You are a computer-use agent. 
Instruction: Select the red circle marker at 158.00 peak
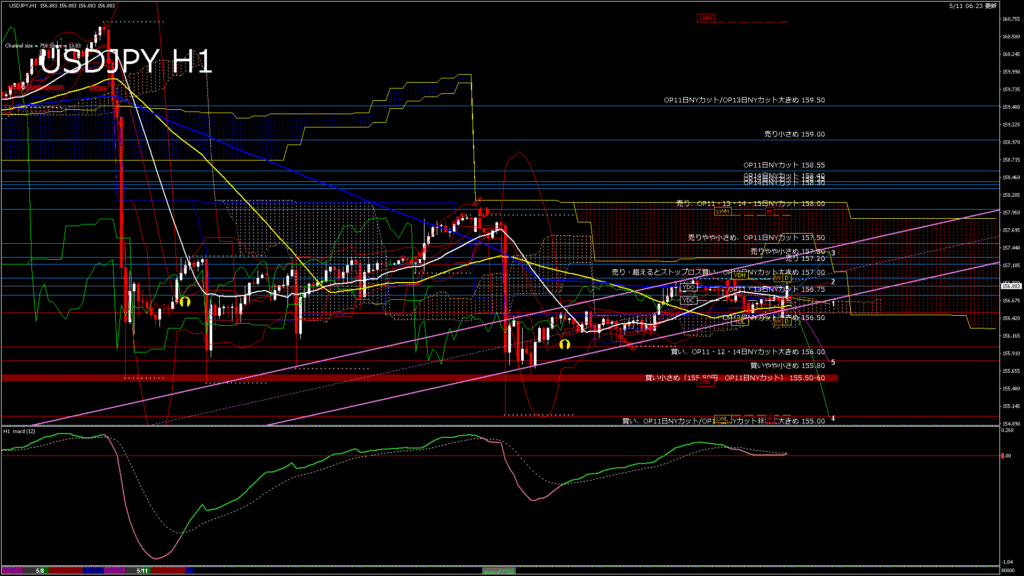484,211
